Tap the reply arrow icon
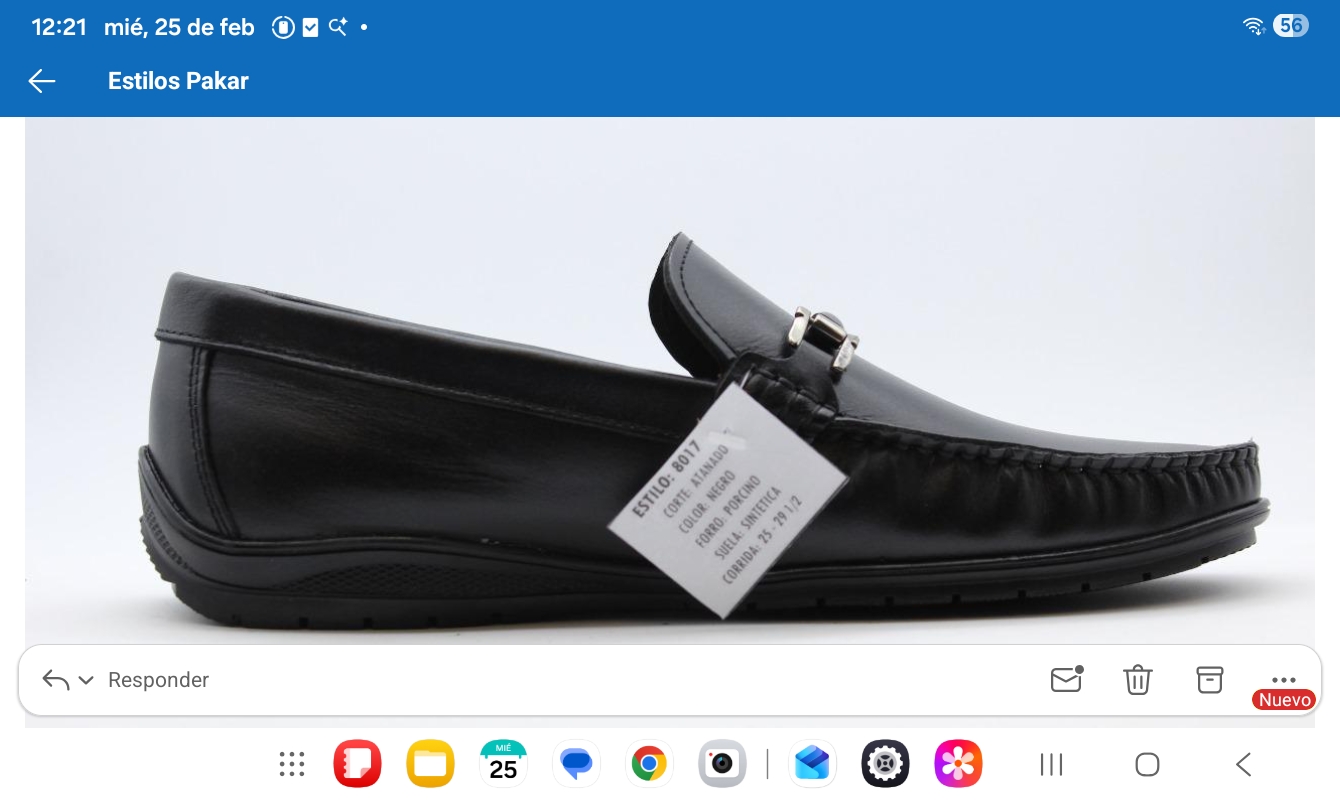 pyautogui.click(x=56, y=680)
